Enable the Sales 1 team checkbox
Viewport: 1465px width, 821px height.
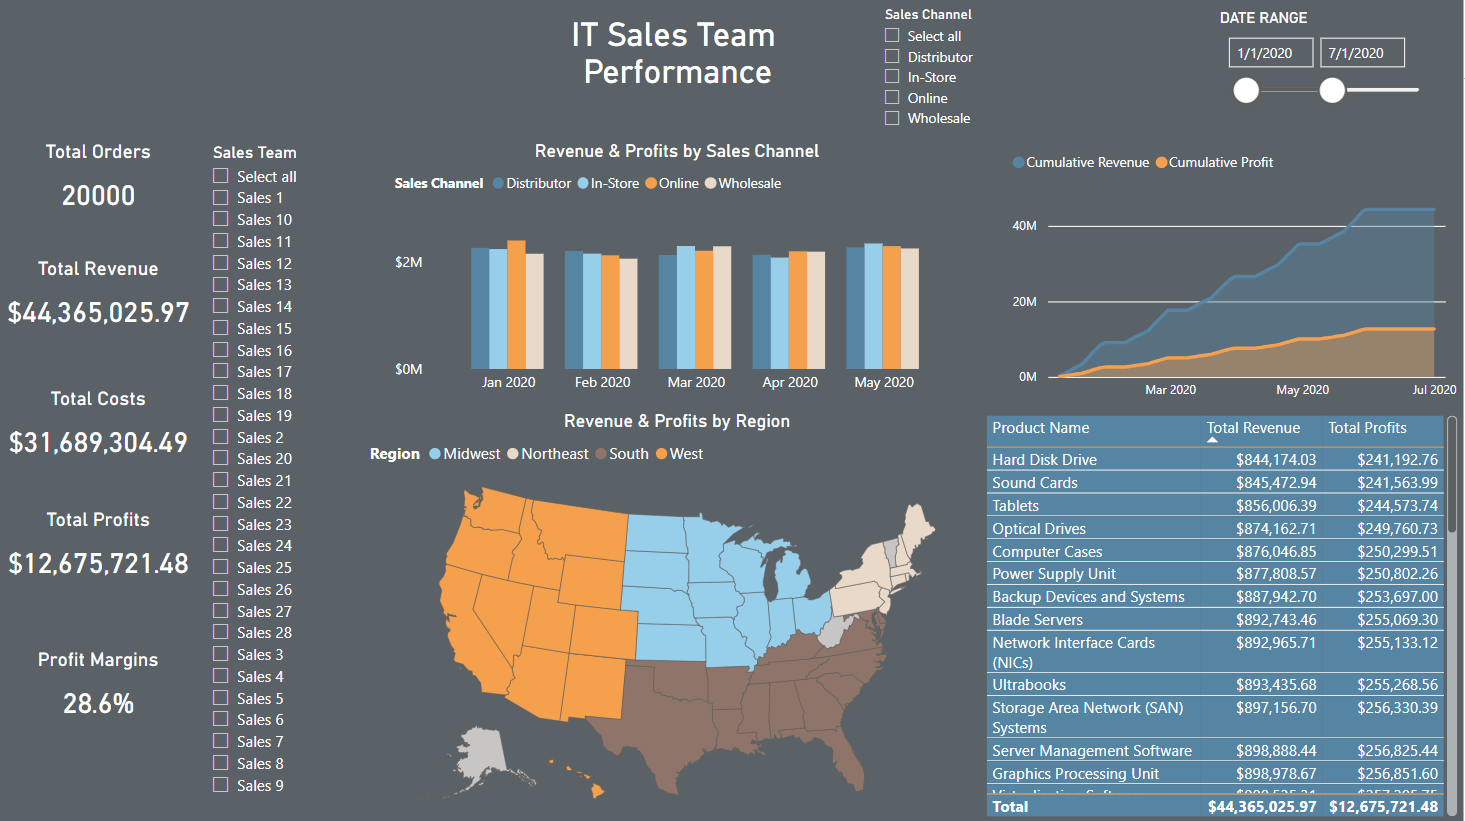[219, 197]
